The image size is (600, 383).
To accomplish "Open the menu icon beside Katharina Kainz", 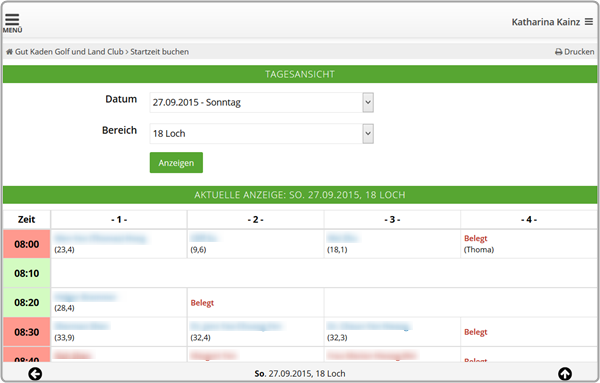I will coord(589,22).
